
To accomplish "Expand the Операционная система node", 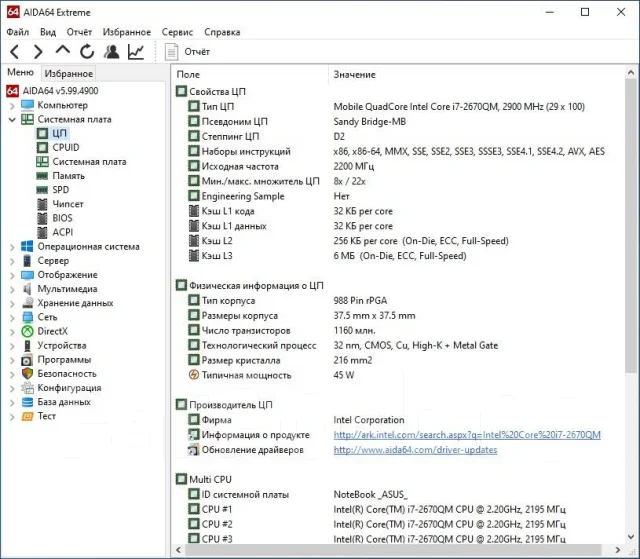I will 12,247.
